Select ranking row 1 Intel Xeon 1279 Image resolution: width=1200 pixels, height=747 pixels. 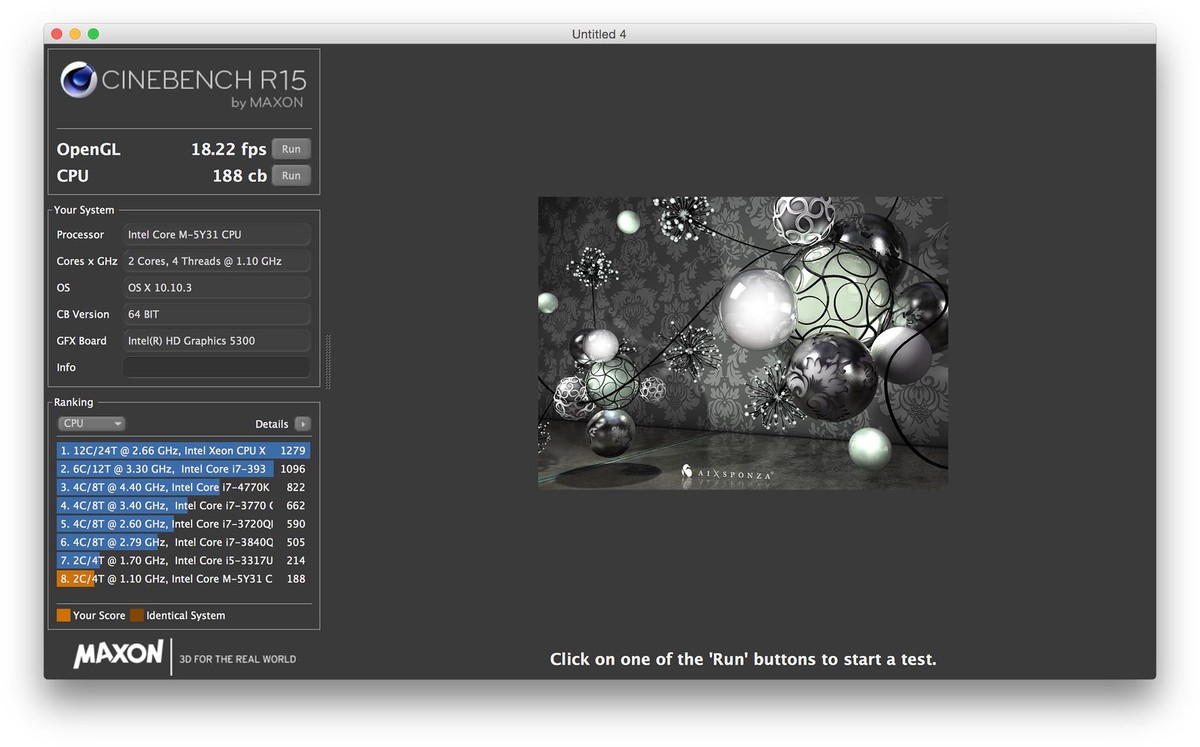tap(183, 451)
